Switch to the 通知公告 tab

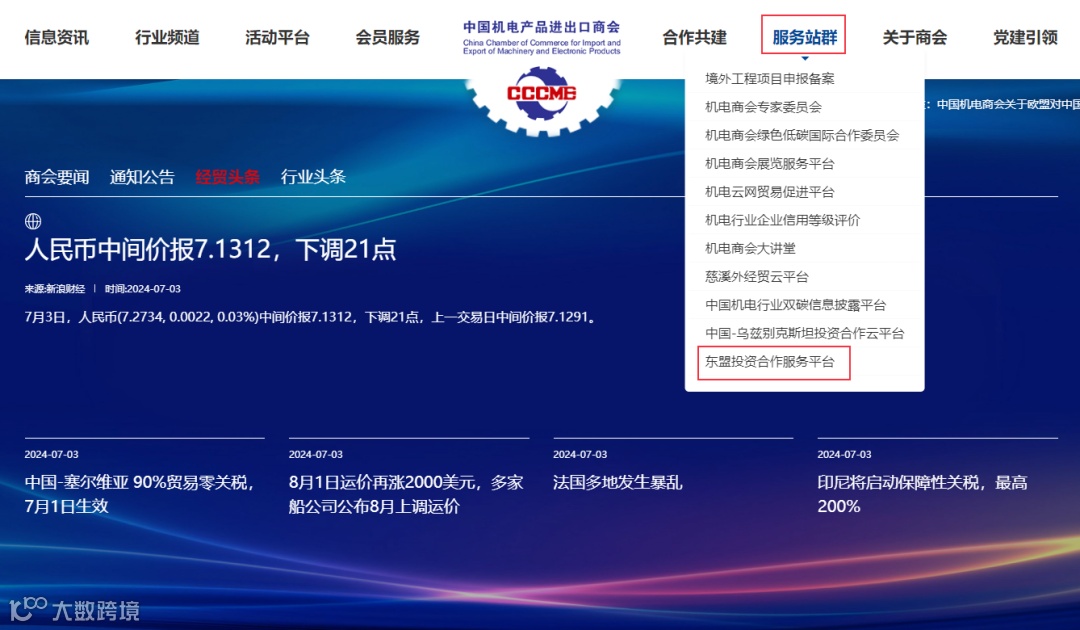click(141, 175)
